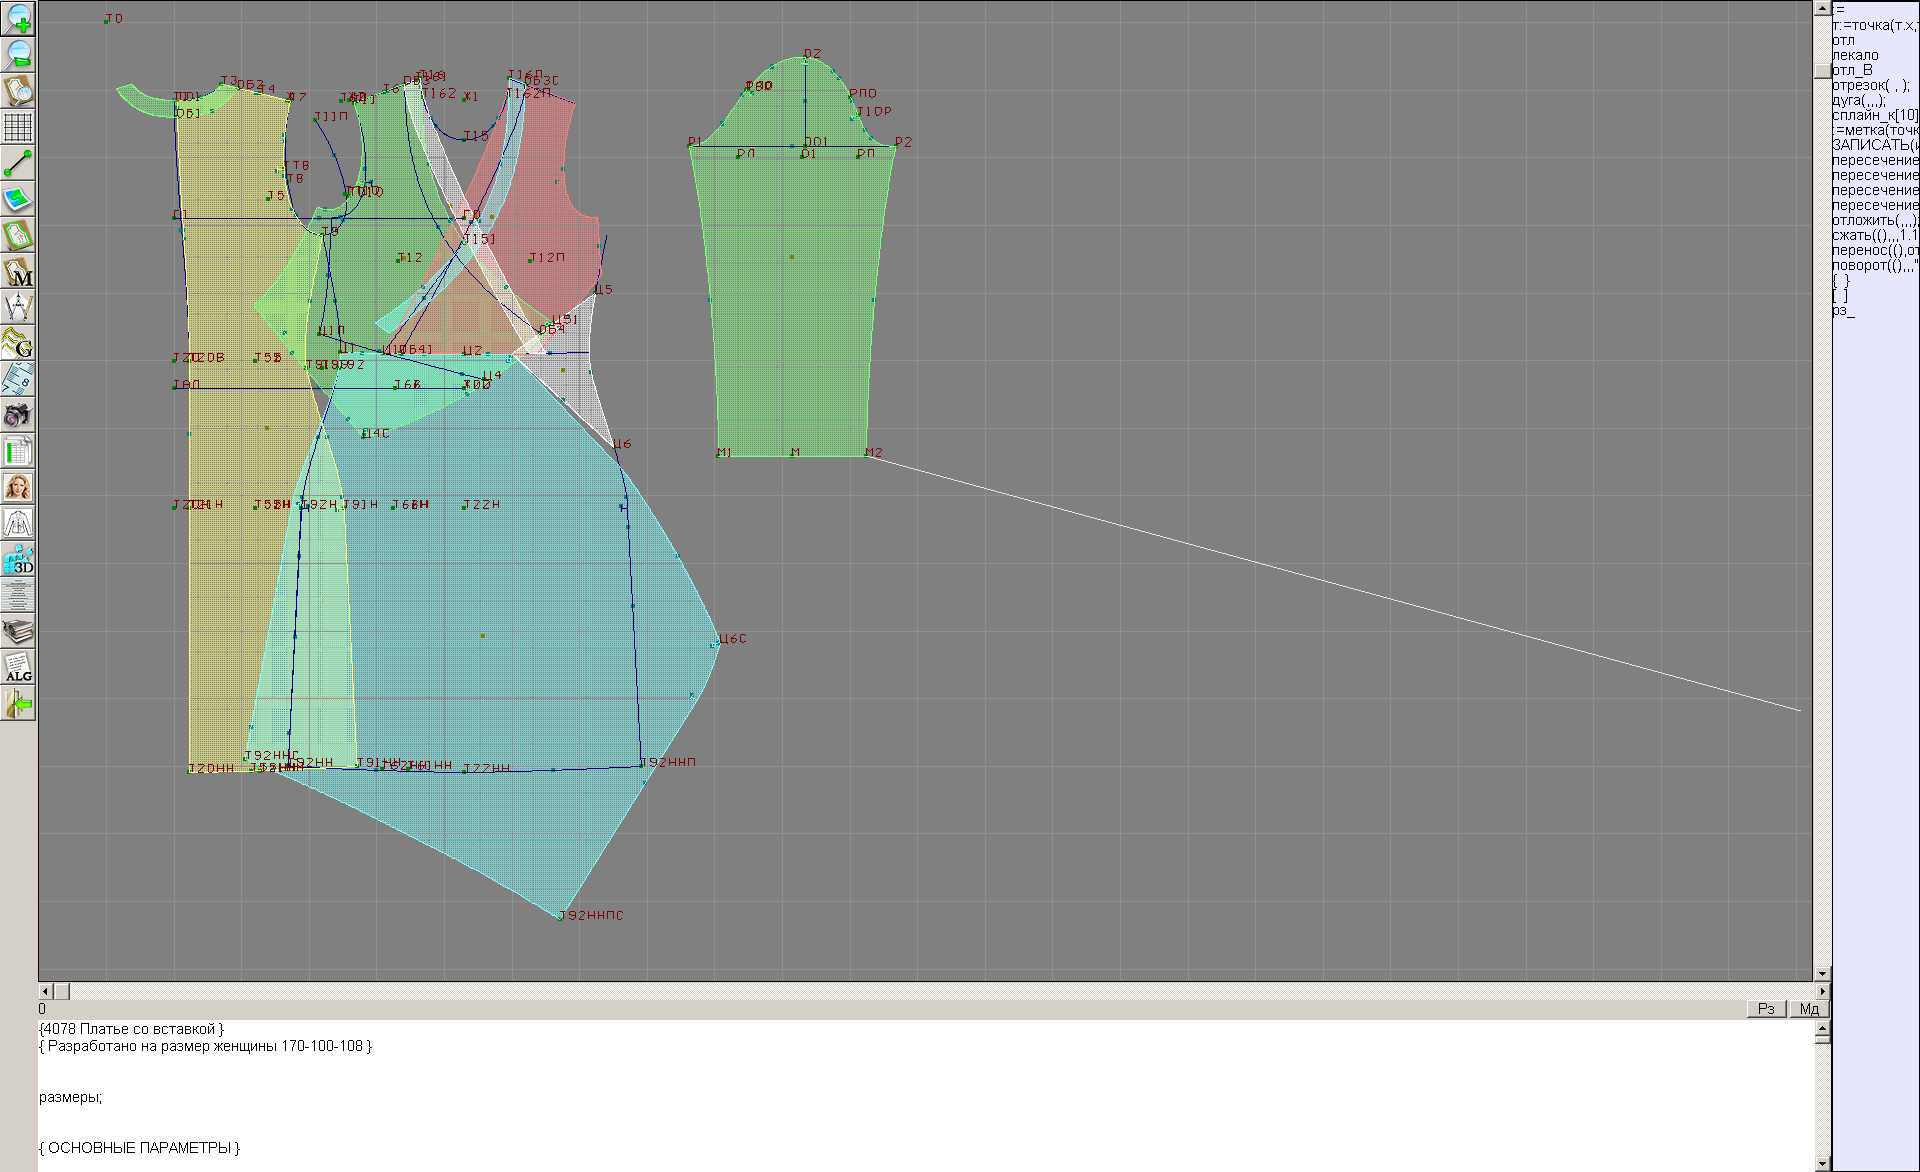Click the code editor scrollbar down arrow

[x=1822, y=1164]
